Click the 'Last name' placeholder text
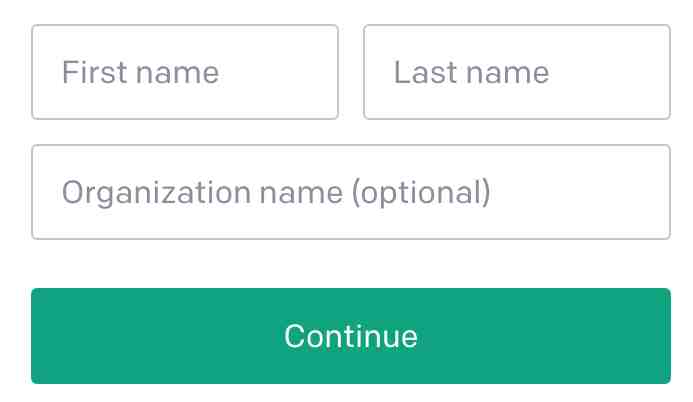This screenshot has width=693, height=402. coord(471,72)
